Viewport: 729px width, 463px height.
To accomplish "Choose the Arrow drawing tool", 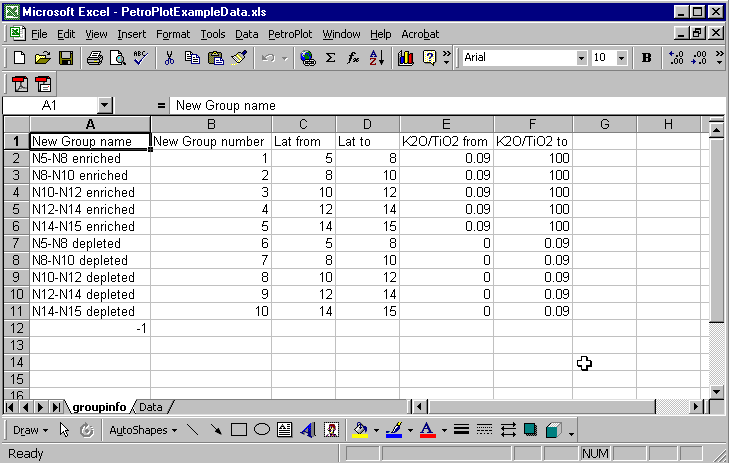I will click(216, 430).
